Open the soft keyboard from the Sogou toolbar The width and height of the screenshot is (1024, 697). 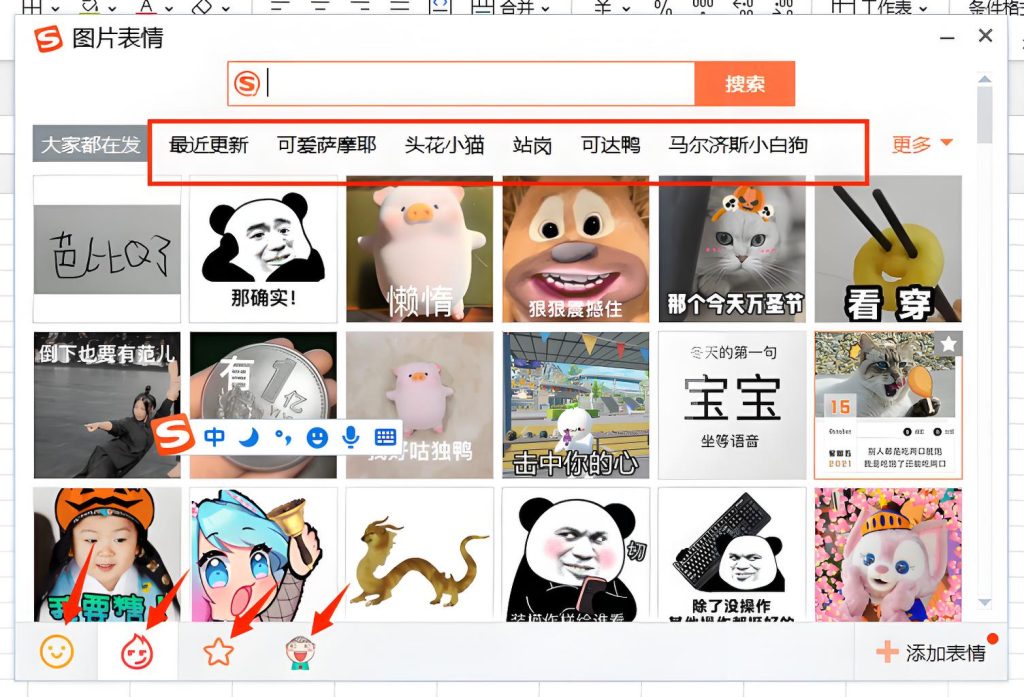[x=386, y=437]
